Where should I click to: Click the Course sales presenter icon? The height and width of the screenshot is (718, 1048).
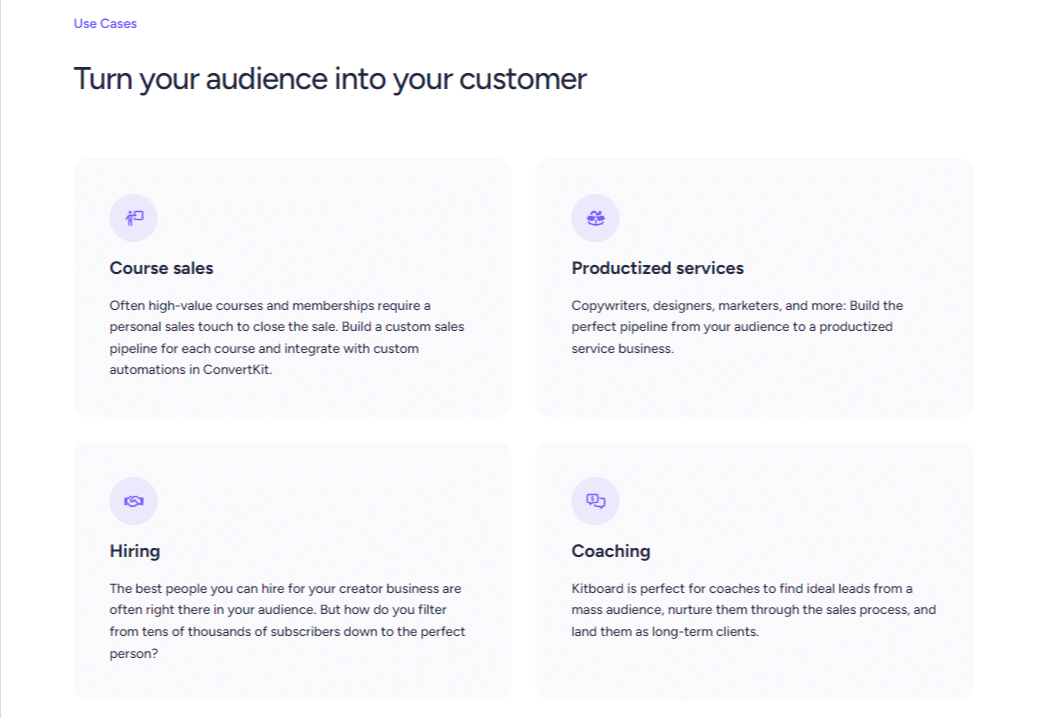click(134, 218)
